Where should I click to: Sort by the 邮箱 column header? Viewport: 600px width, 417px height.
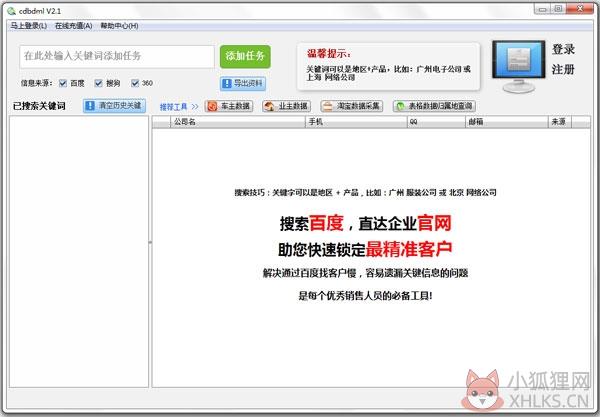tap(506, 122)
